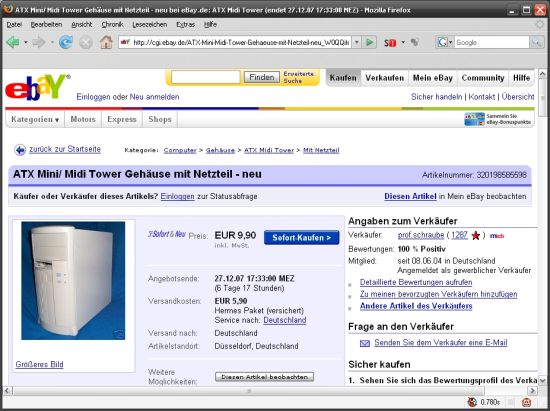550x411 pixels.
Task: Click the envelope icon next to E-Mail link
Action: point(365,343)
